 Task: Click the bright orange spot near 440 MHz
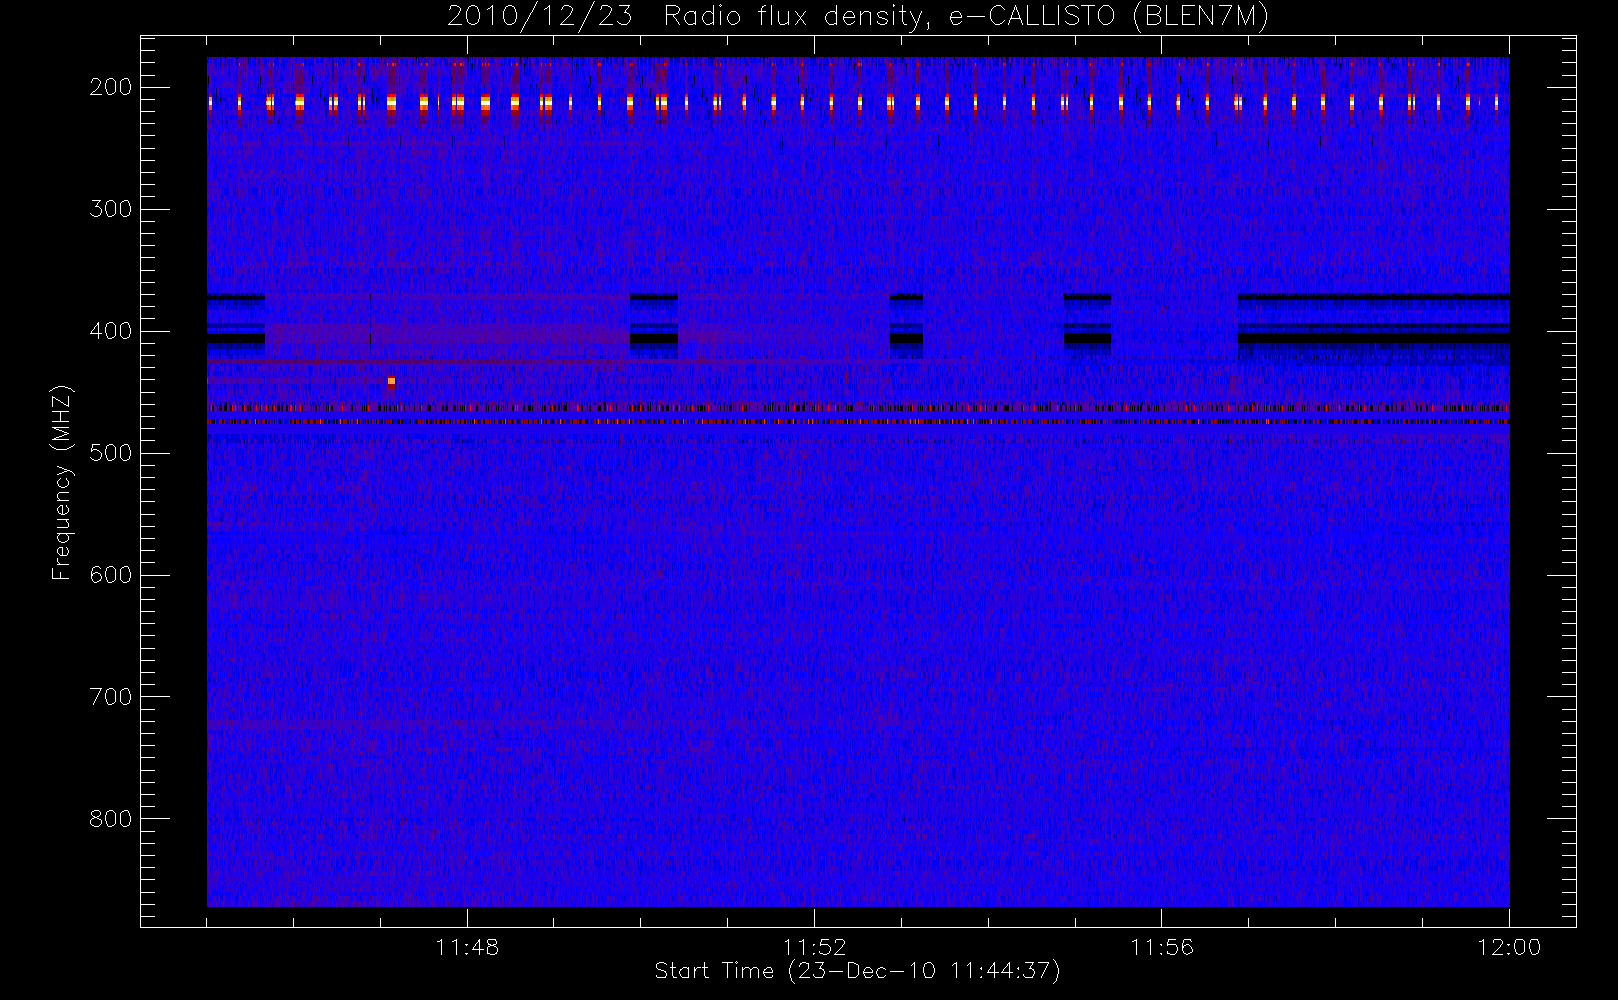pos(391,381)
